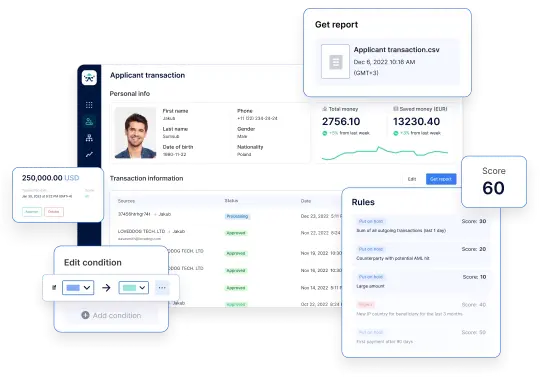The width and height of the screenshot is (540, 379).
Task: Click the Sources column header
Action: [x=126, y=201]
